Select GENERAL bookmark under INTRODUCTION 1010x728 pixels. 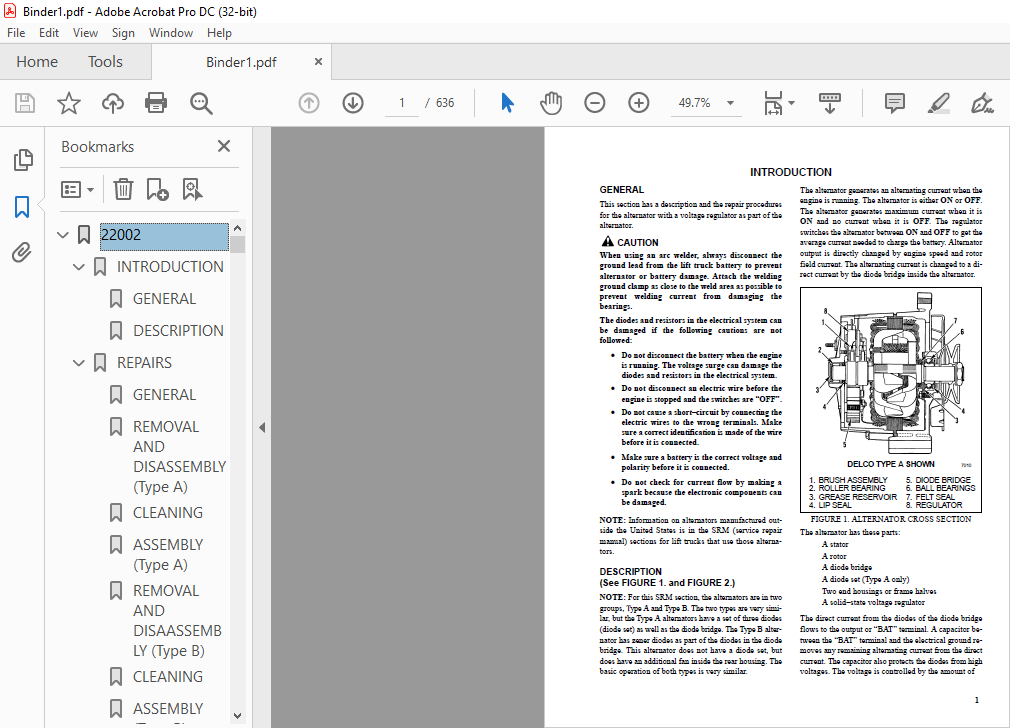point(164,299)
